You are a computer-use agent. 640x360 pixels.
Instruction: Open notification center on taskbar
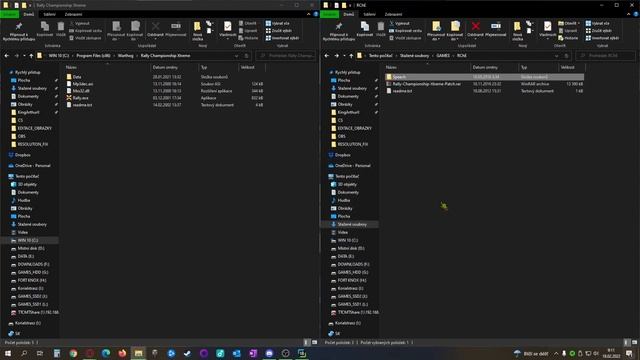(629, 353)
